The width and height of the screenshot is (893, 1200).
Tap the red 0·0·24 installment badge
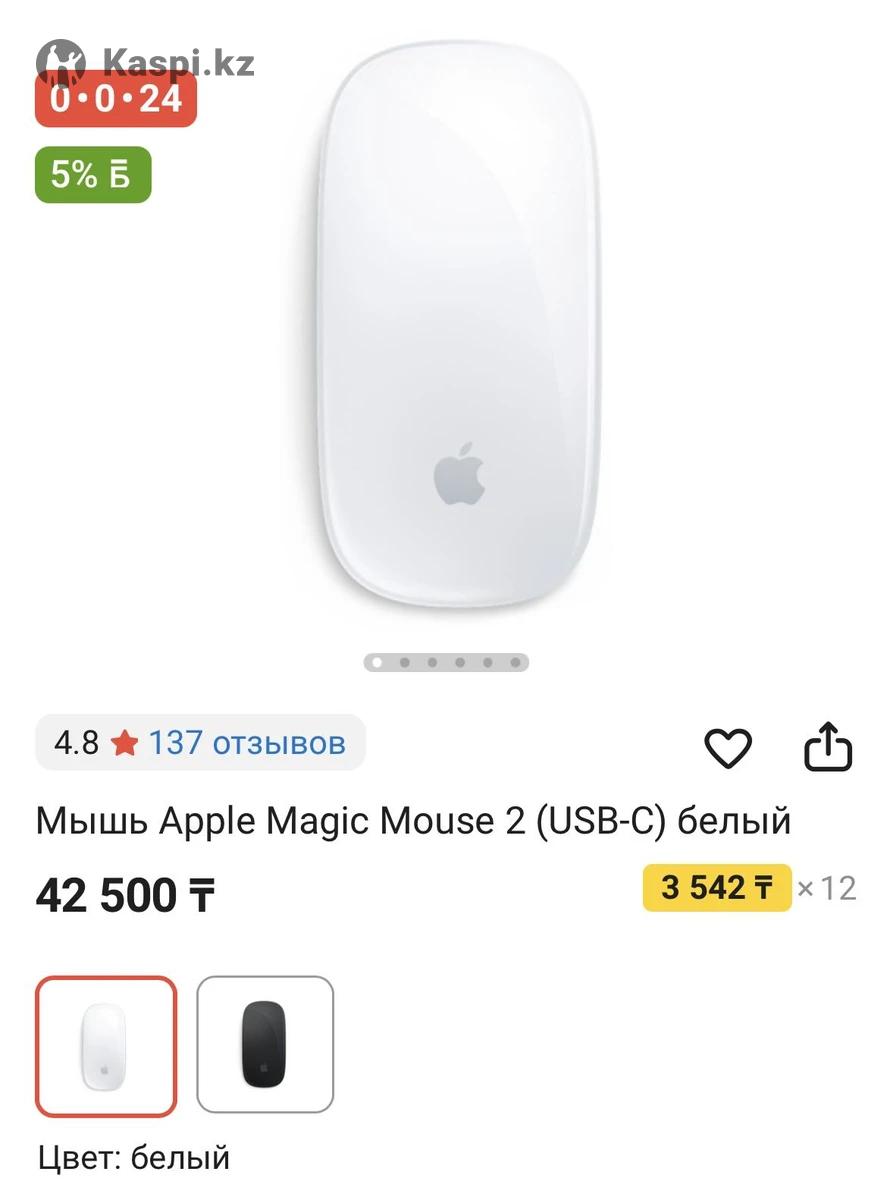click(116, 101)
